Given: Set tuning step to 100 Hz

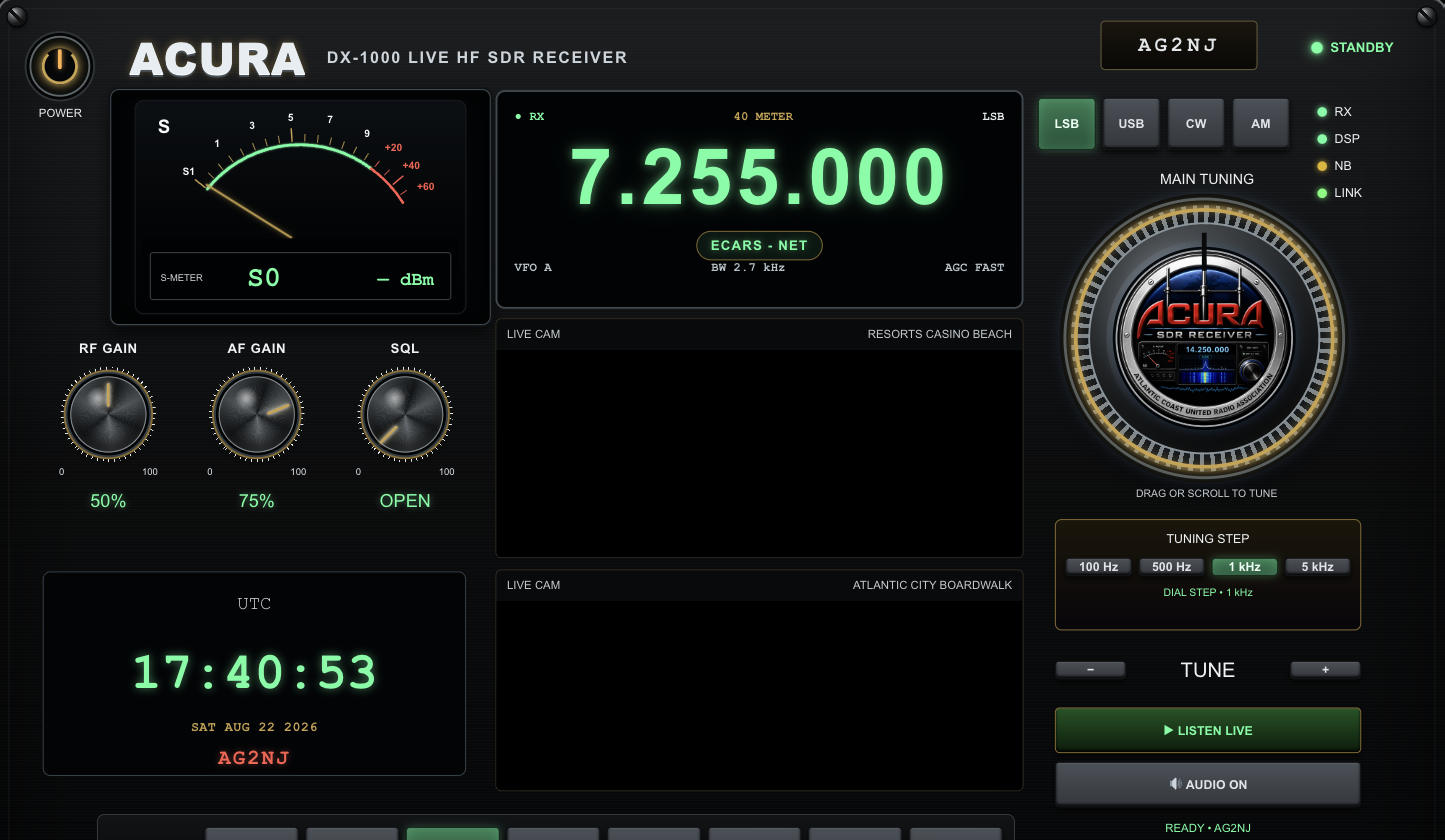Looking at the screenshot, I should point(1098,567).
